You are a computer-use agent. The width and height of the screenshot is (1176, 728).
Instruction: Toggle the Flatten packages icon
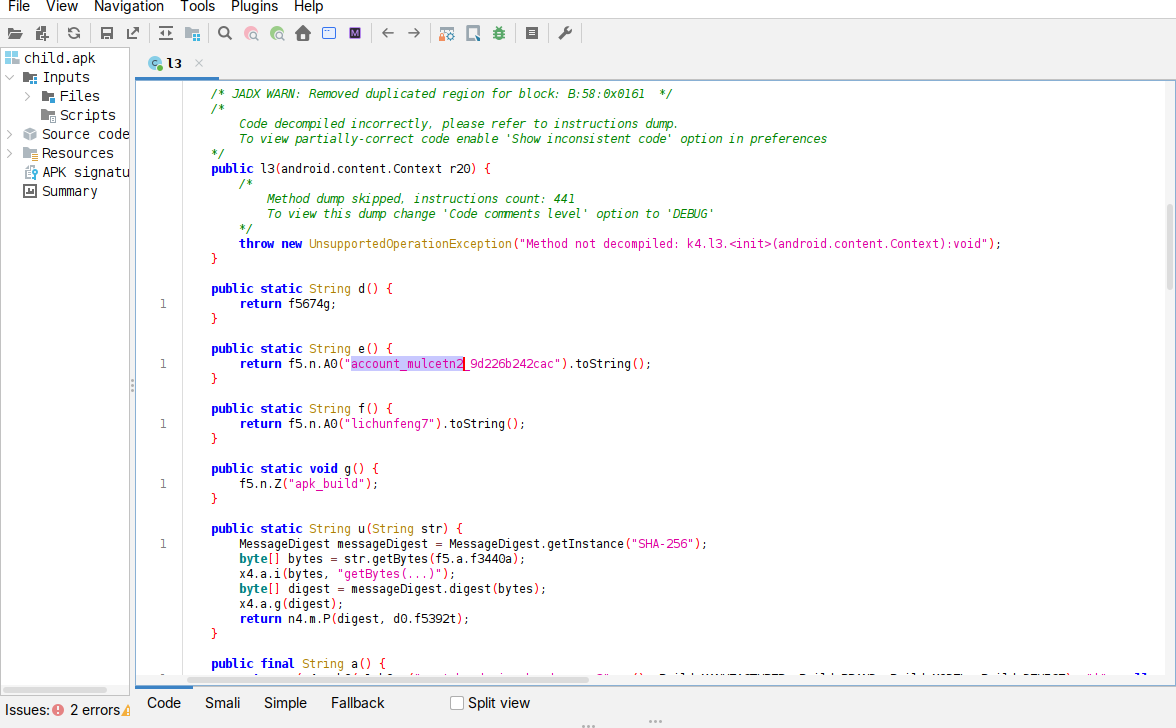(x=193, y=33)
